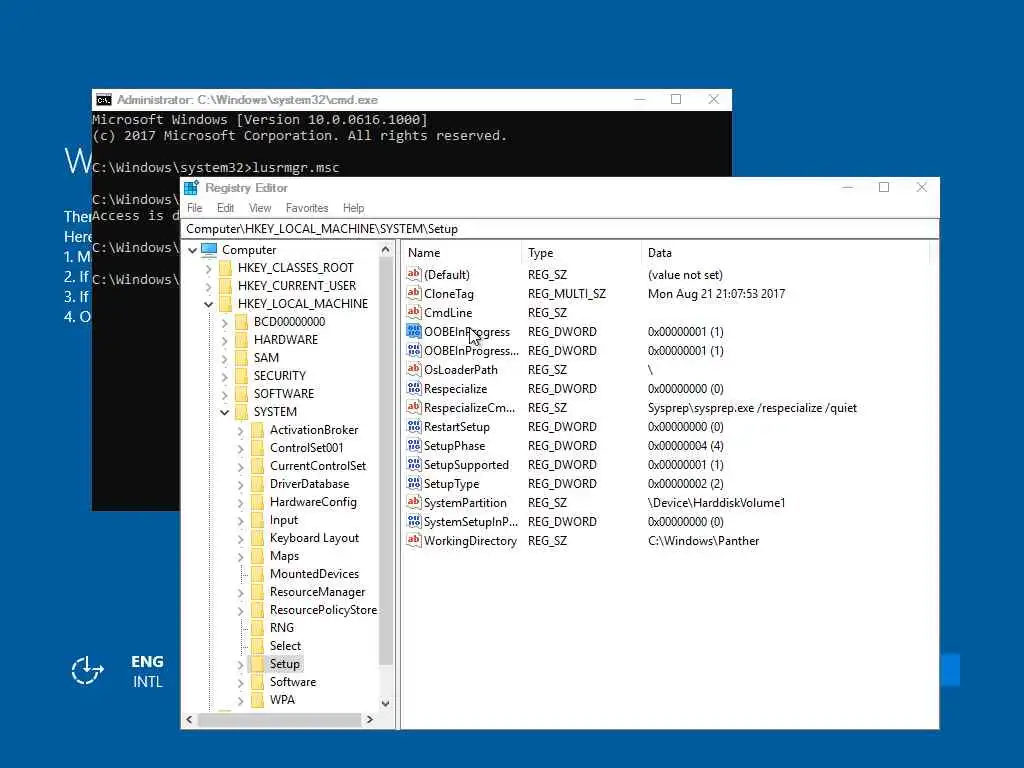The width and height of the screenshot is (1024, 768).
Task: Open the Edit menu
Action: pos(225,208)
